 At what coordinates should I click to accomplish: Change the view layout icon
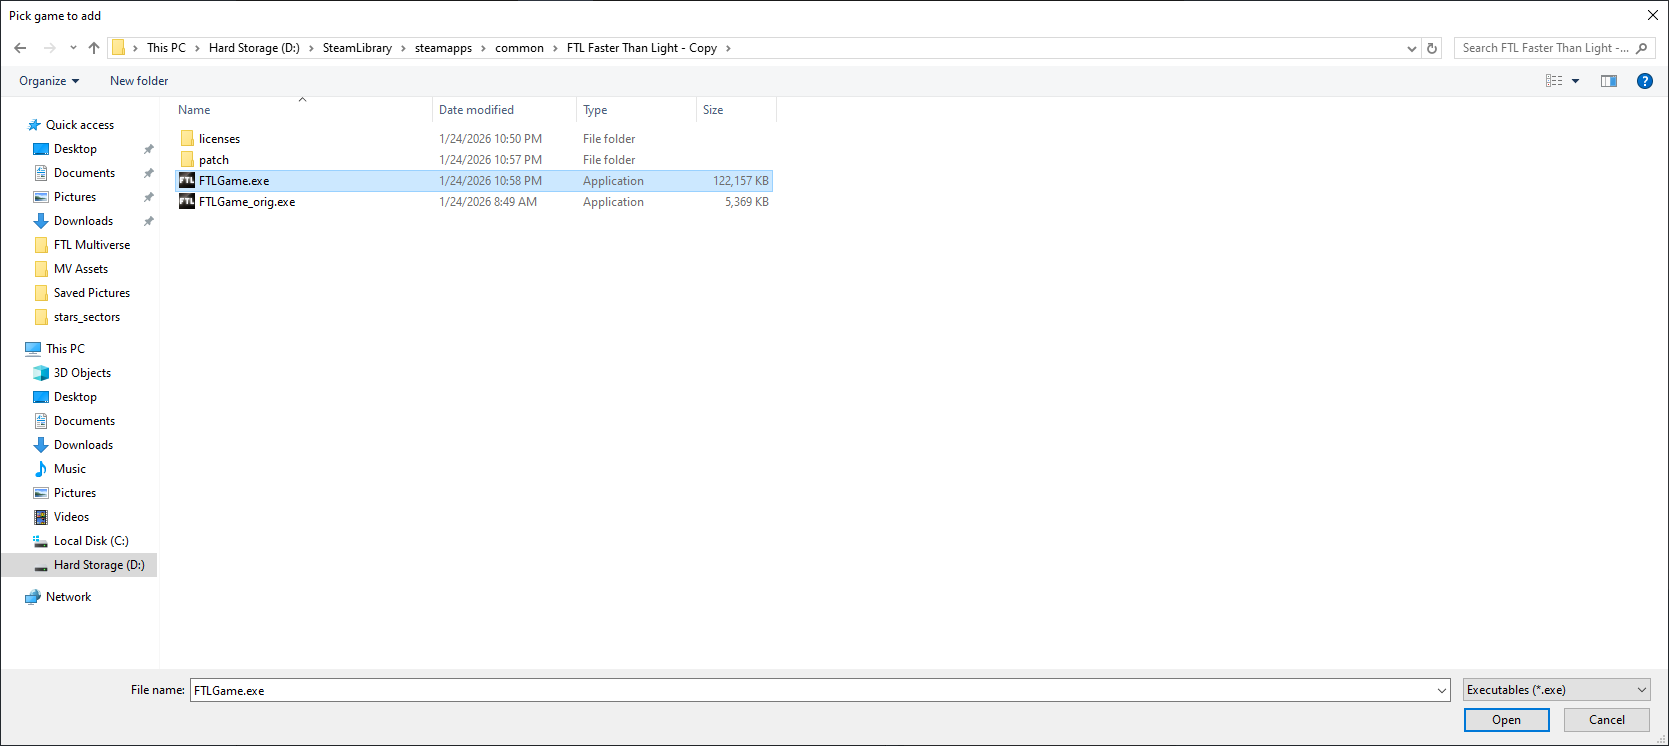(x=1554, y=81)
